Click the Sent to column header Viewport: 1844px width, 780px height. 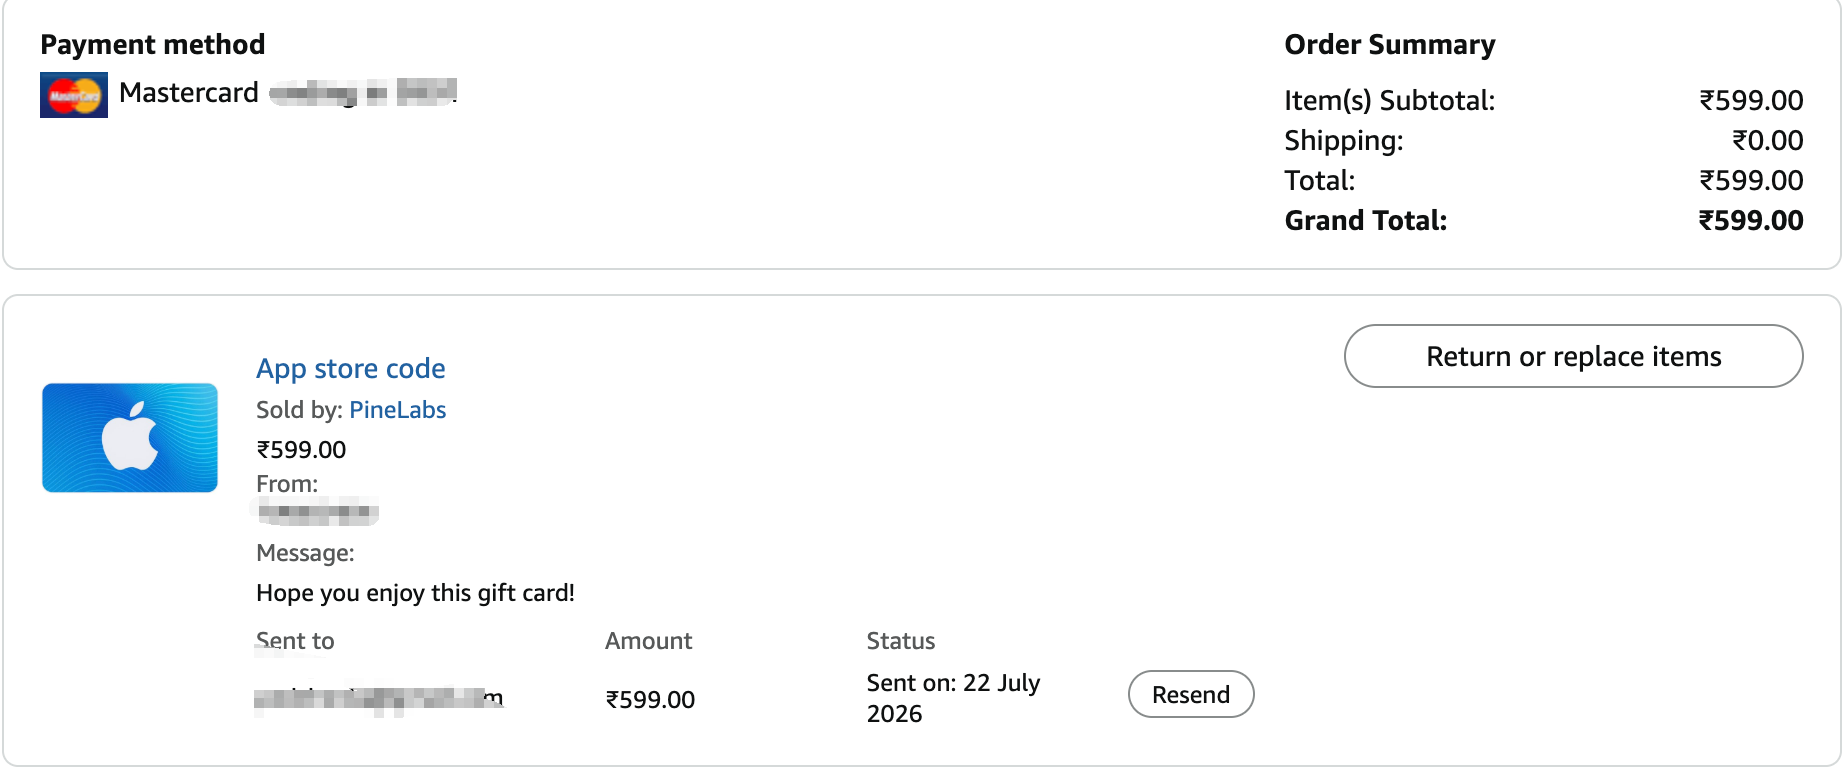(295, 641)
